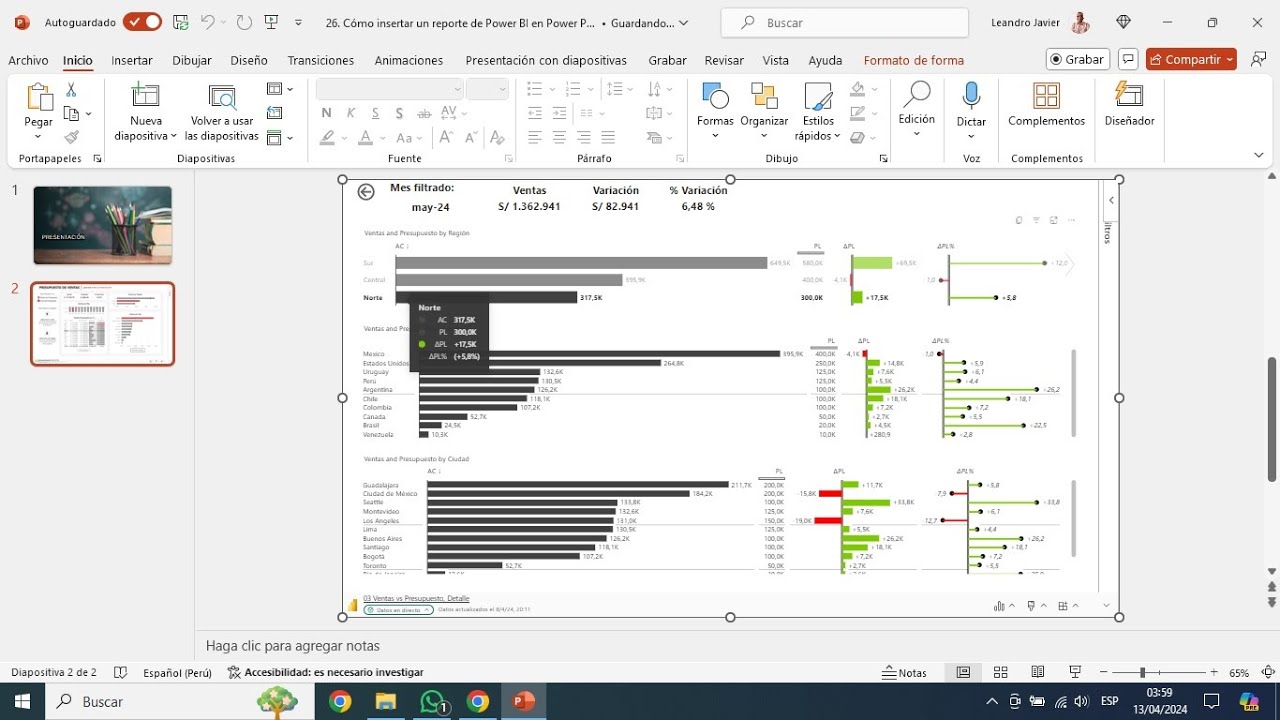
Task: Open the Insertar tab
Action: [132, 60]
